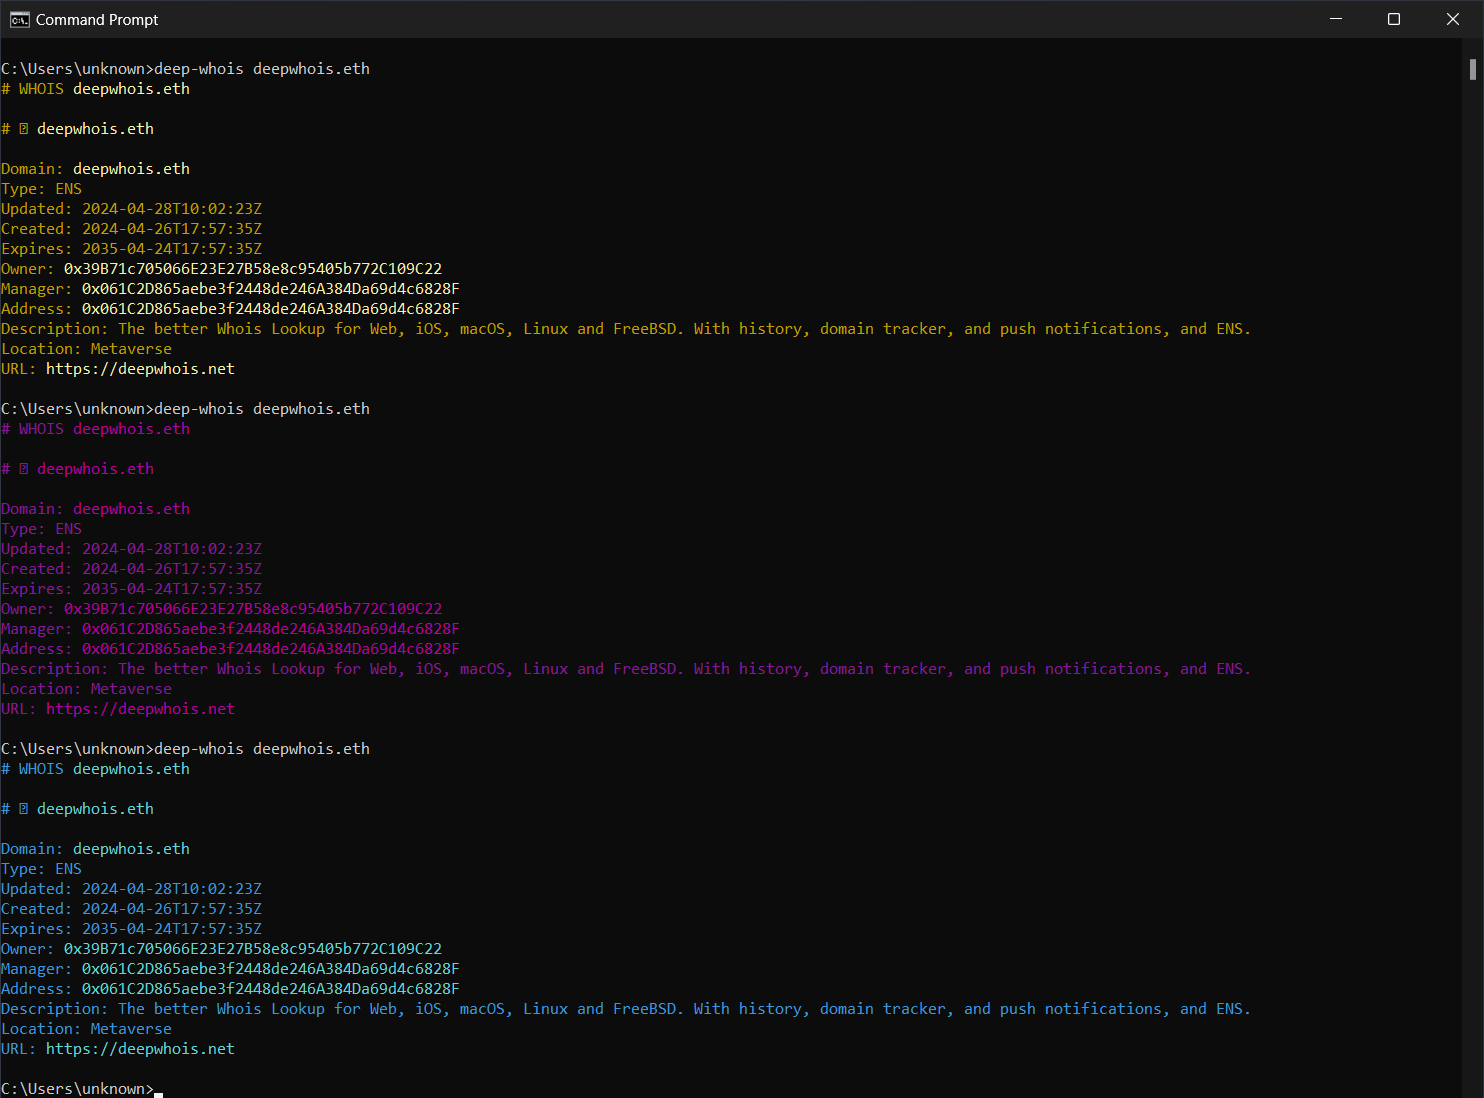Click the C:\Users\unknown> prompt at bottom
Viewport: 1484px width, 1098px height.
tap(77, 1088)
